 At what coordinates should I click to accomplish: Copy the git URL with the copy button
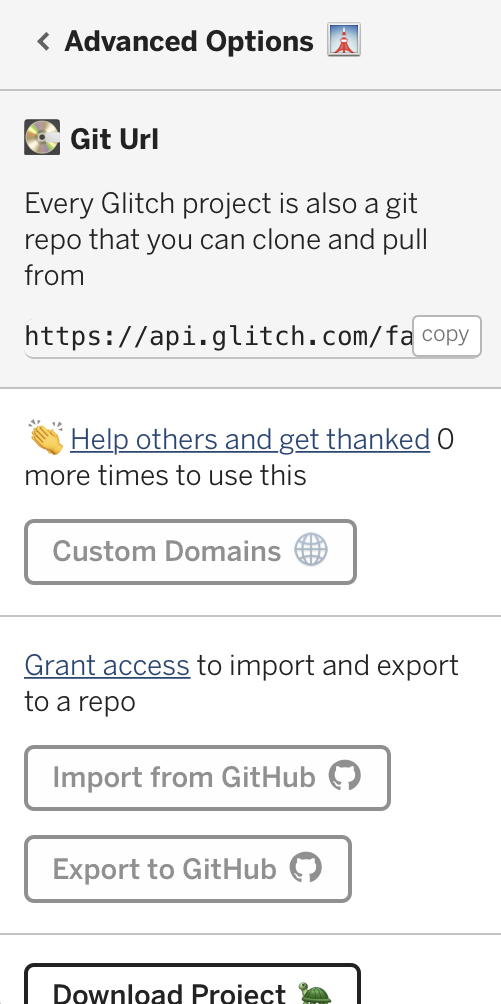point(447,336)
